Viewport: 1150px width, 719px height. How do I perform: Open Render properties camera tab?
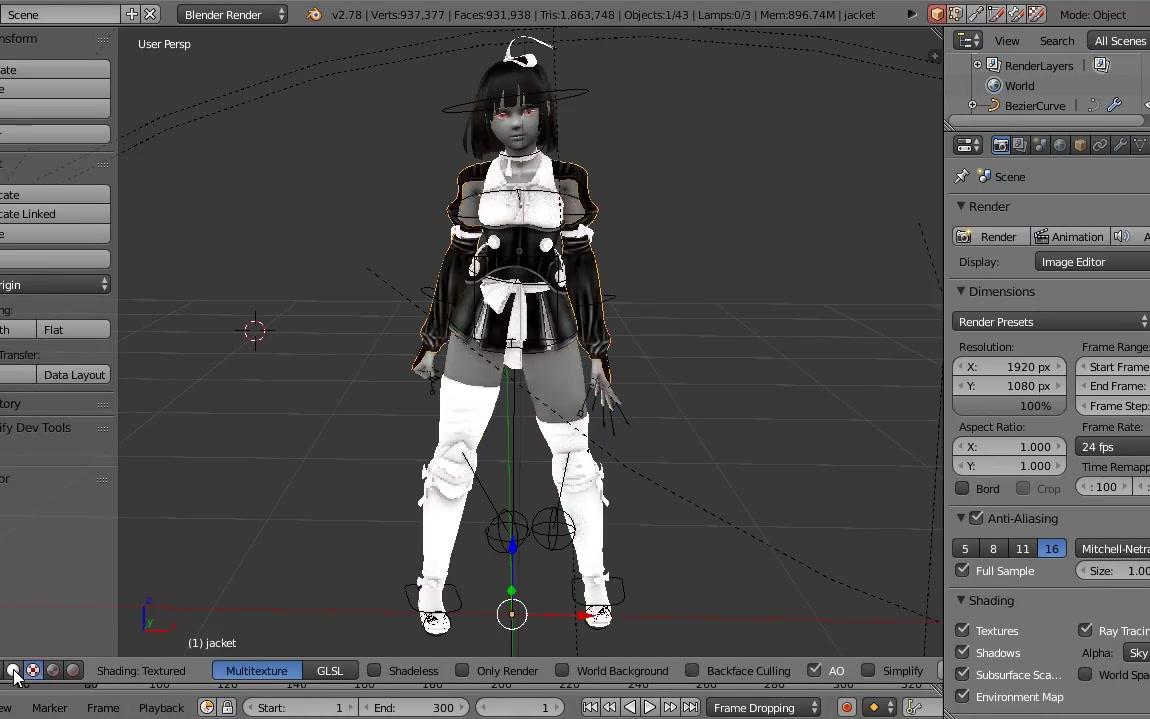click(1000, 145)
